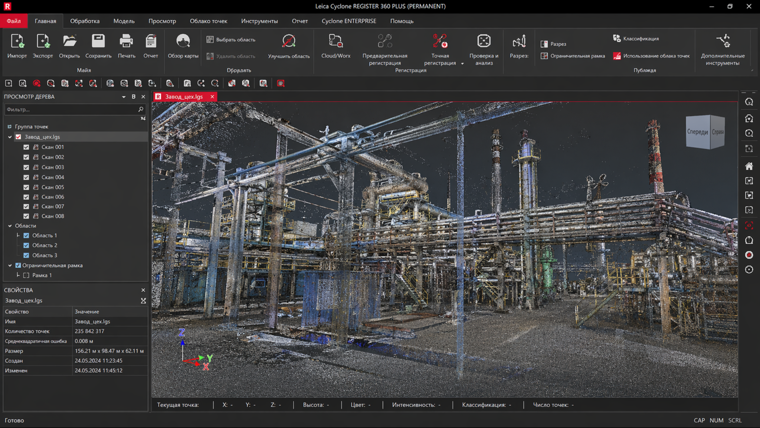The height and width of the screenshot is (428, 760).
Task: Click Ограничительная рамка in the ribbon
Action: [x=572, y=56]
